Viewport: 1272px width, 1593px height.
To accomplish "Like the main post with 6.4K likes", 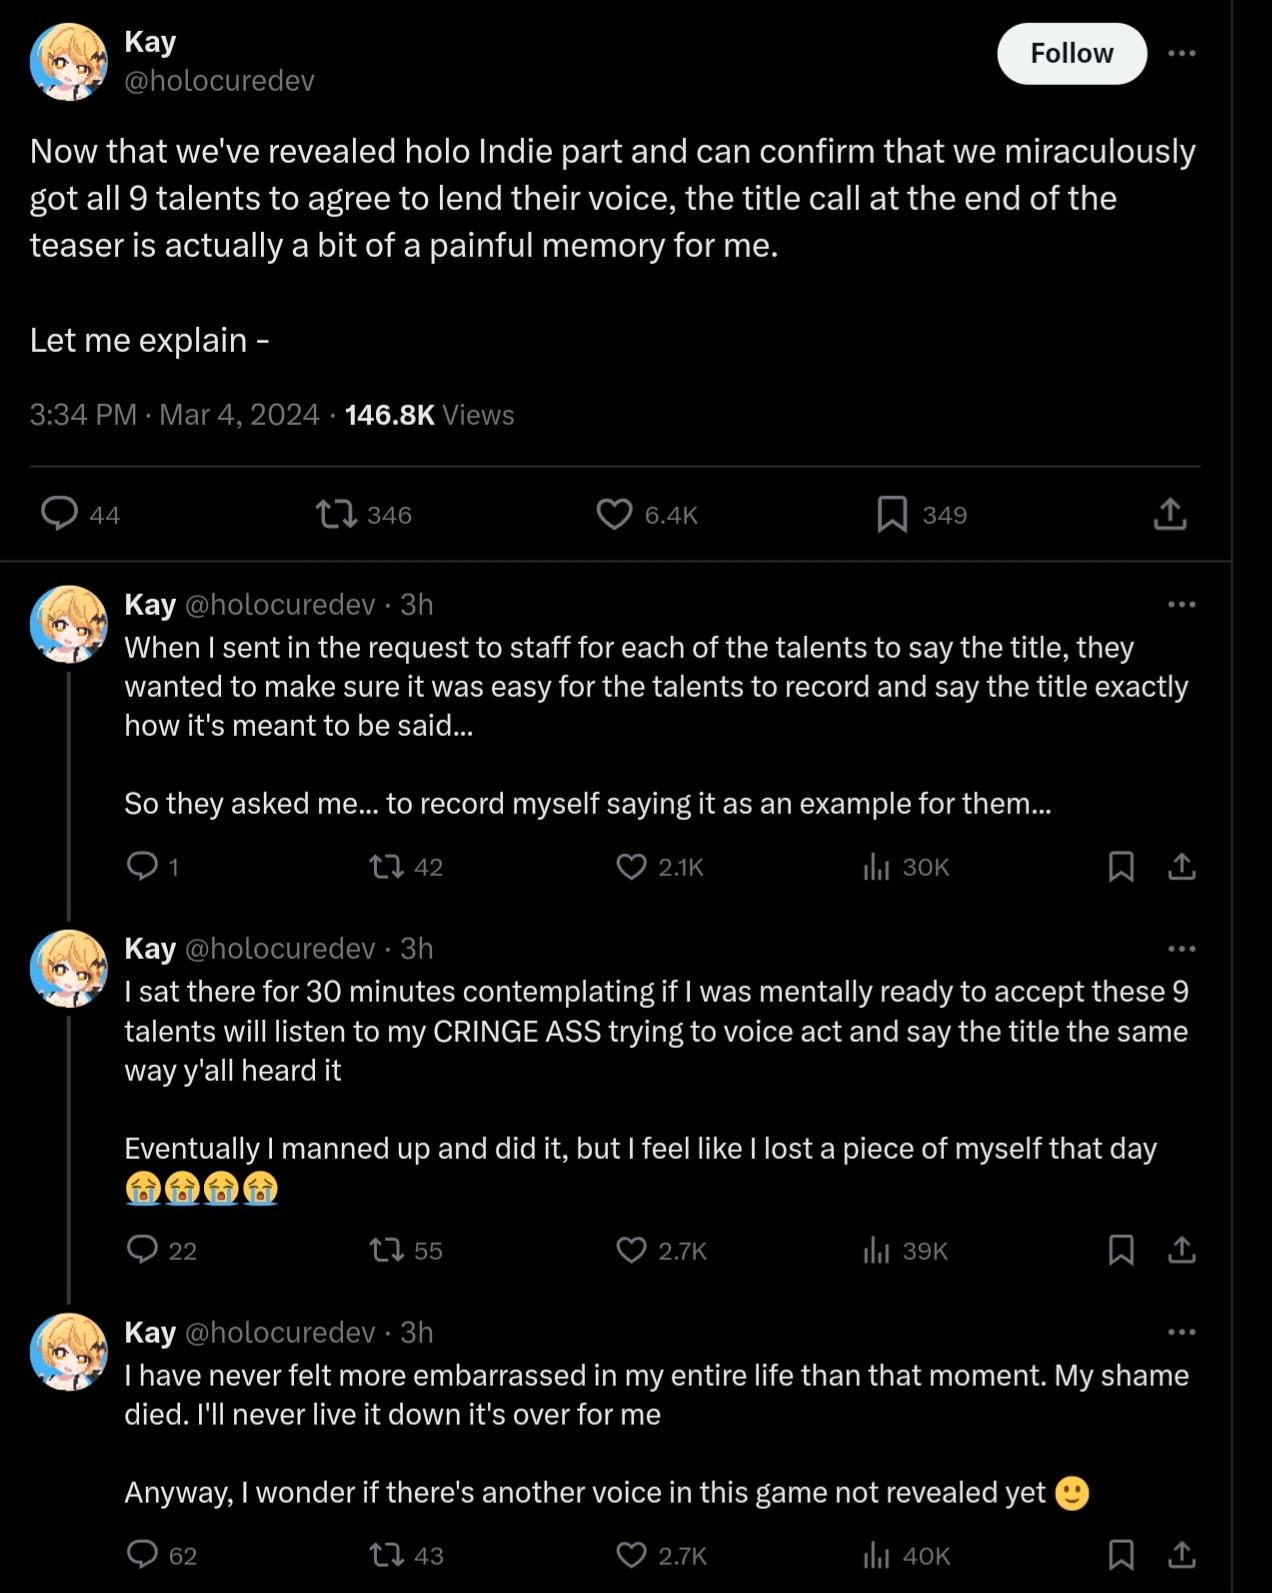I will click(614, 515).
